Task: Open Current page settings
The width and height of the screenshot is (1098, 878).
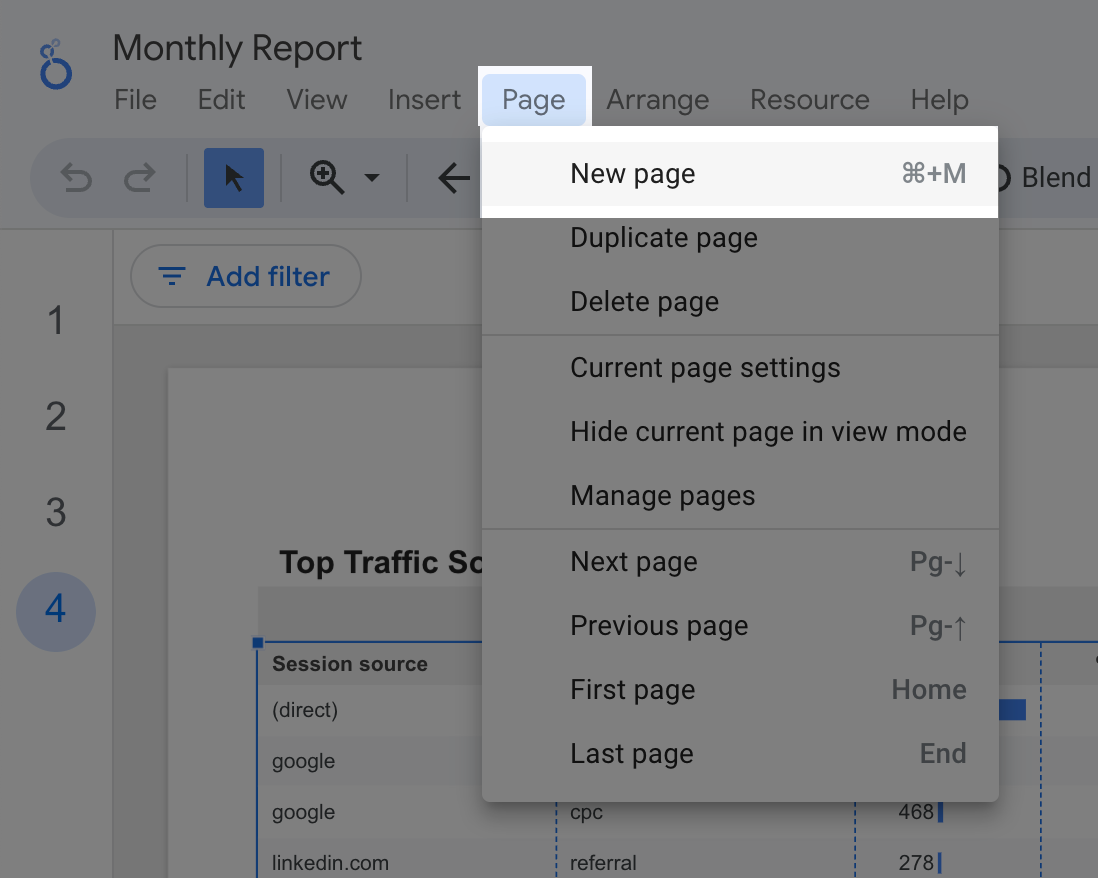Action: [705, 368]
